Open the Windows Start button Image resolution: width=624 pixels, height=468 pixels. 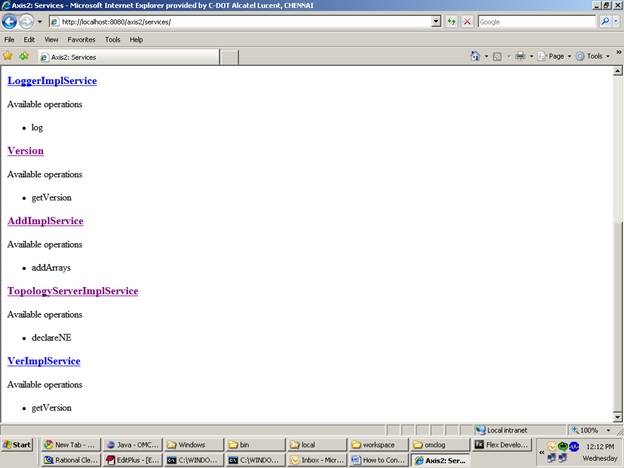coord(17,445)
